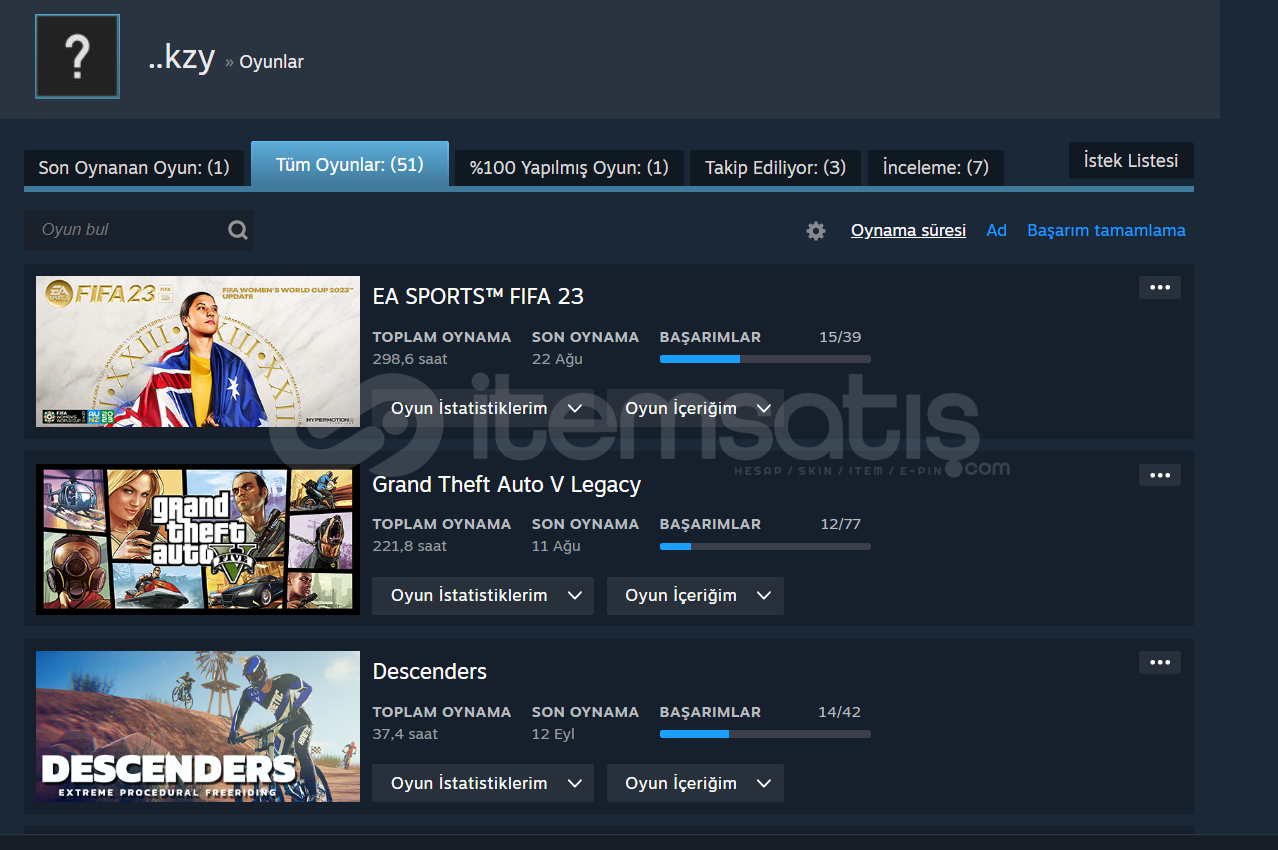Click FIFA 23 achievements progress bar
This screenshot has width=1278, height=850.
point(765,359)
